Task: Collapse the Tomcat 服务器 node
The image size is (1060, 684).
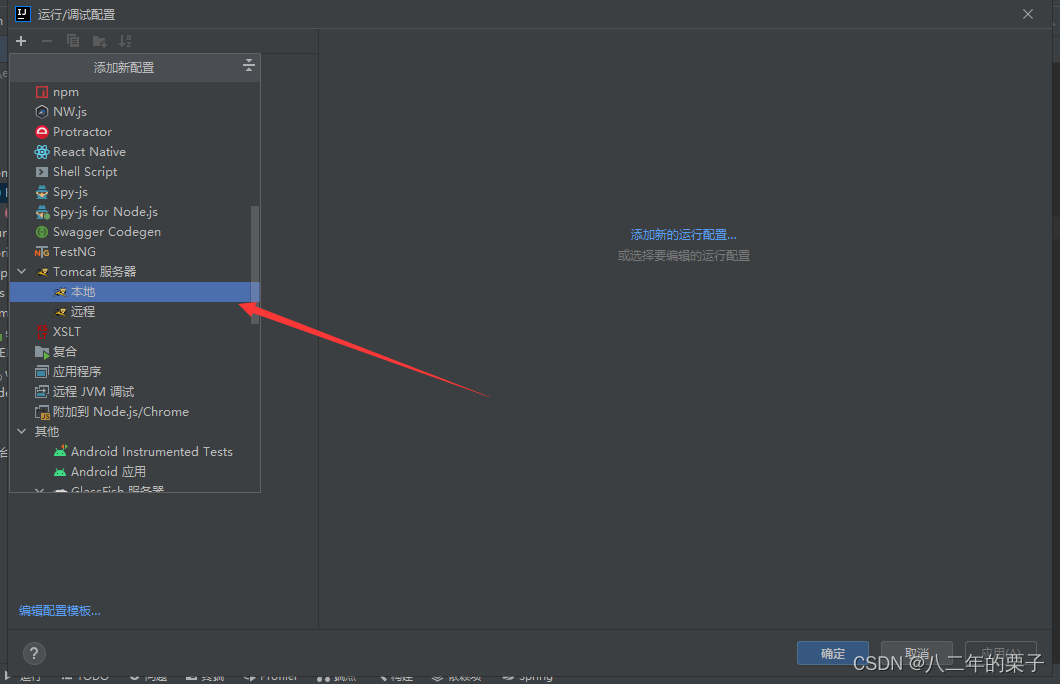Action: [x=22, y=272]
